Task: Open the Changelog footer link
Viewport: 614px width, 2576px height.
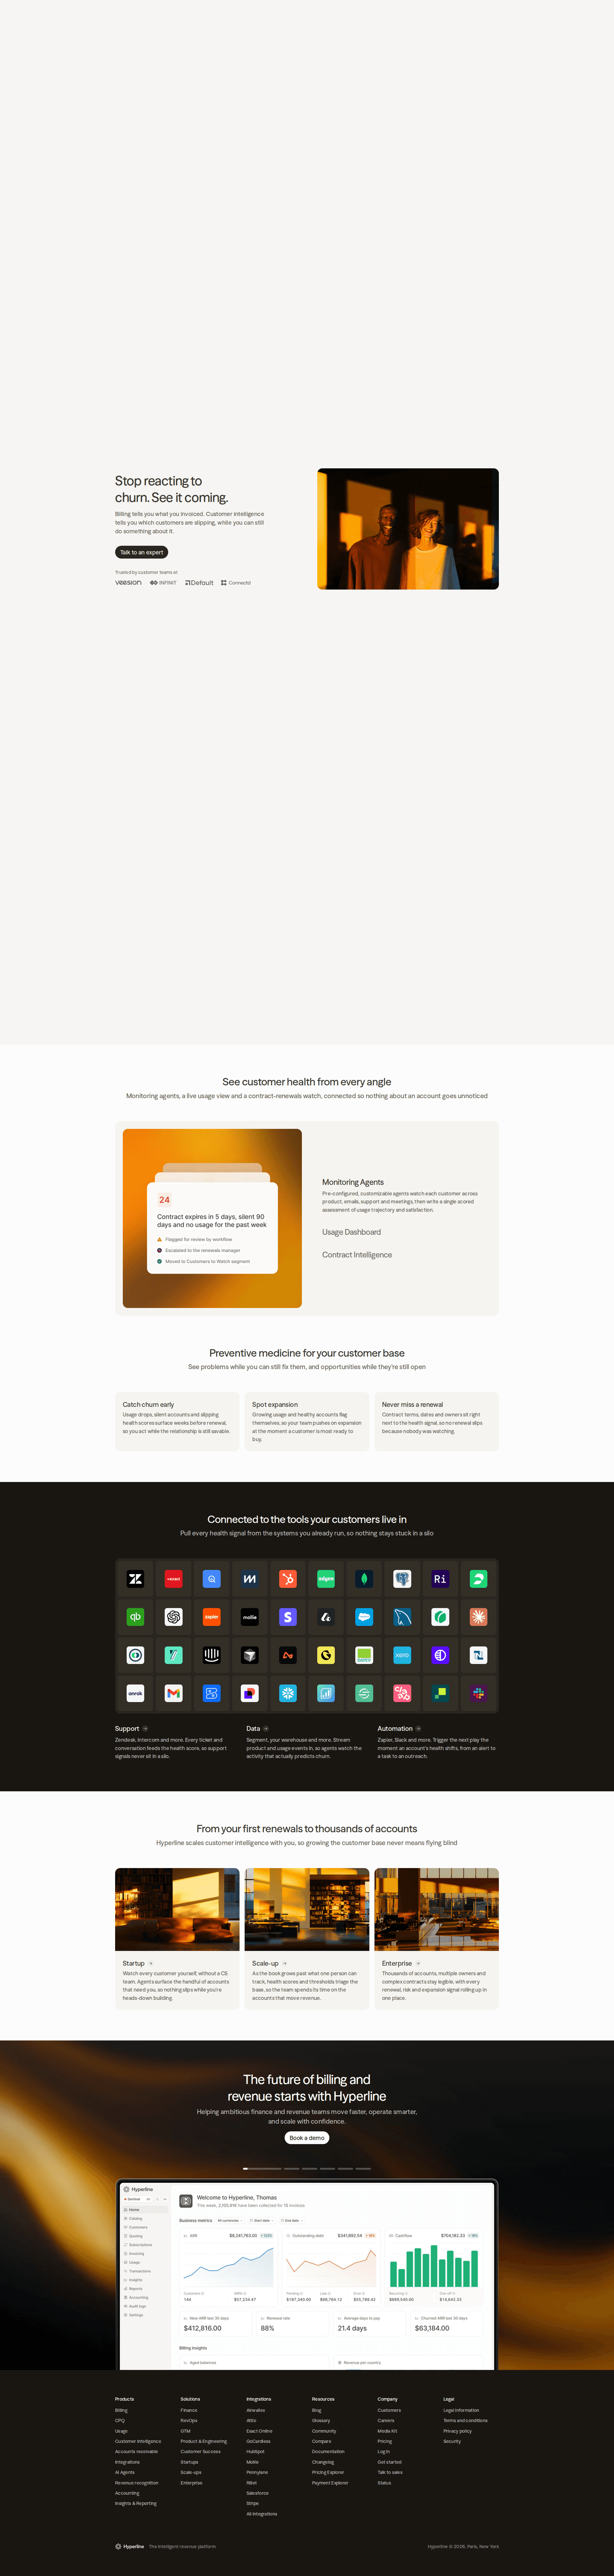Action: tap(323, 2462)
